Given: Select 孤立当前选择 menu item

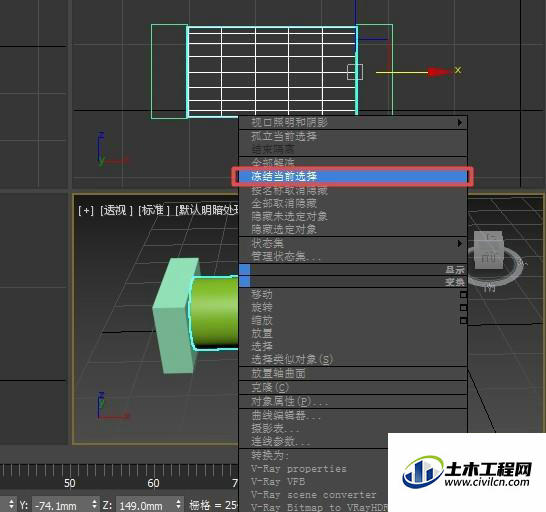Looking at the screenshot, I should 353,136.
